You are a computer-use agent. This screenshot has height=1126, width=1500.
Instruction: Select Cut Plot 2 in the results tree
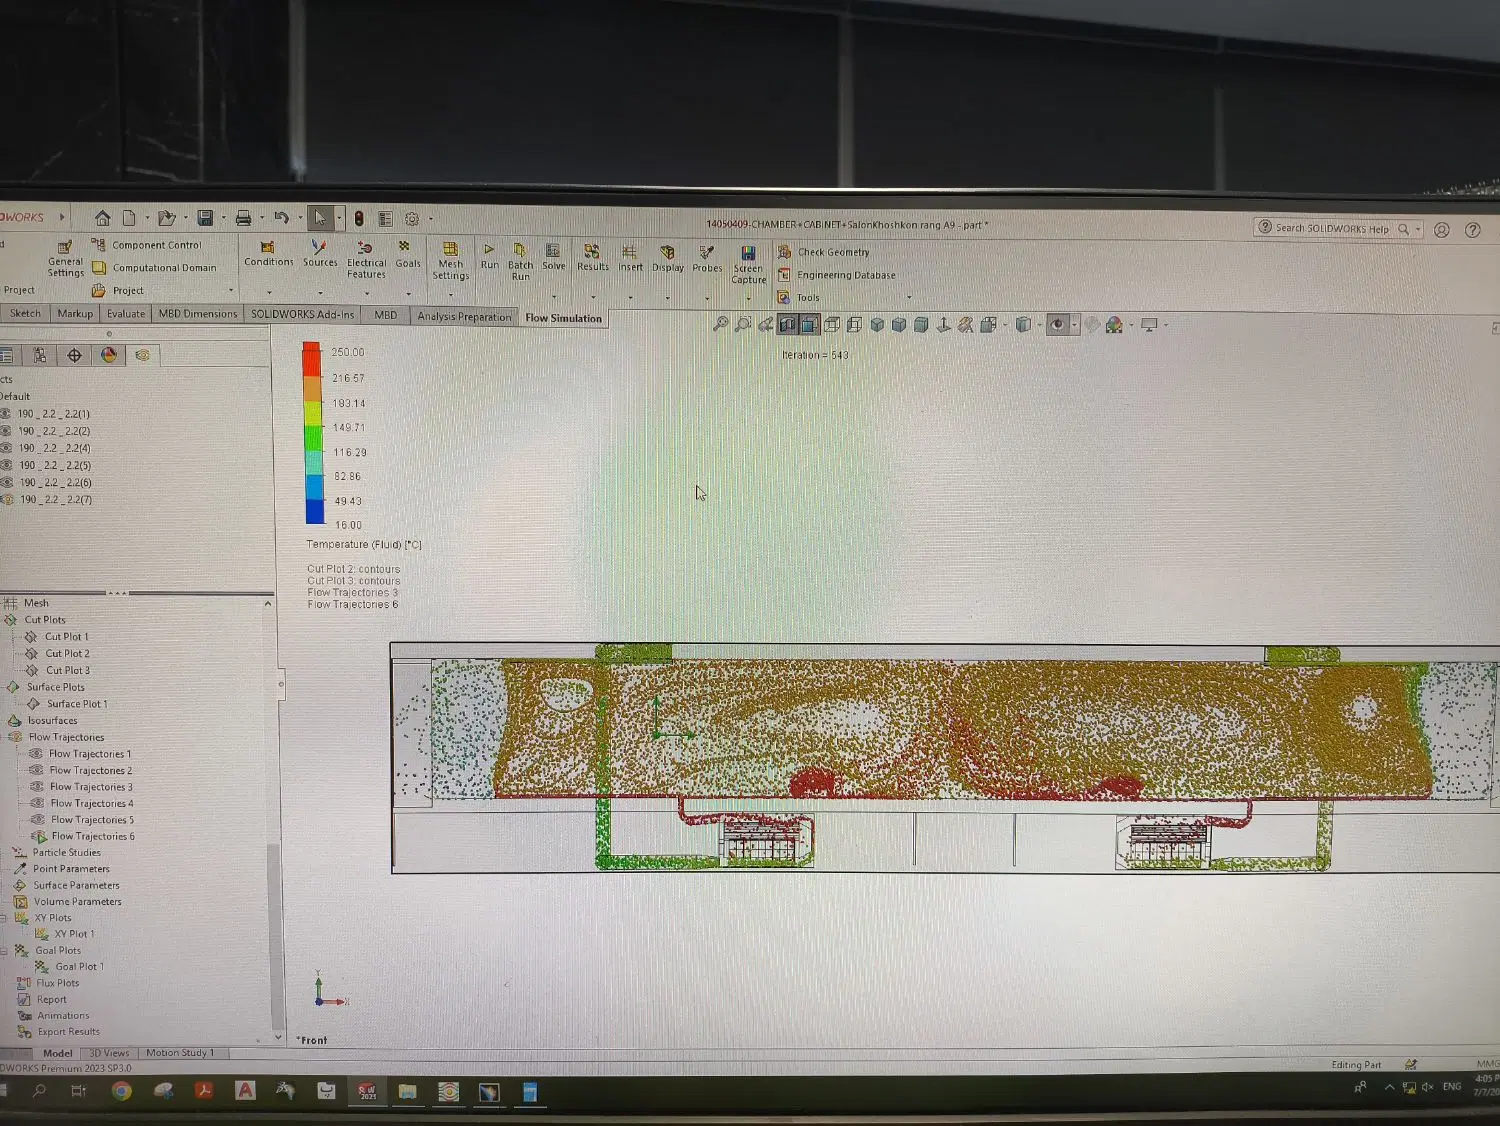coord(67,653)
